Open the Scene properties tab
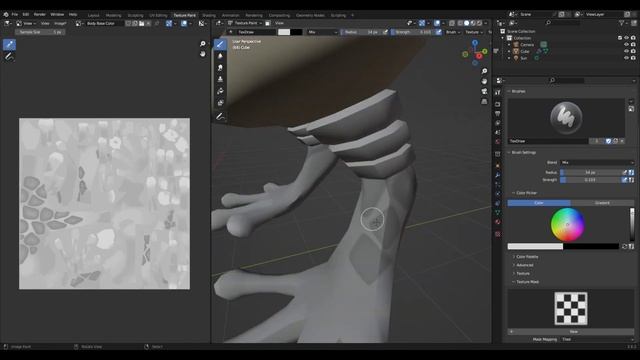 [498, 132]
